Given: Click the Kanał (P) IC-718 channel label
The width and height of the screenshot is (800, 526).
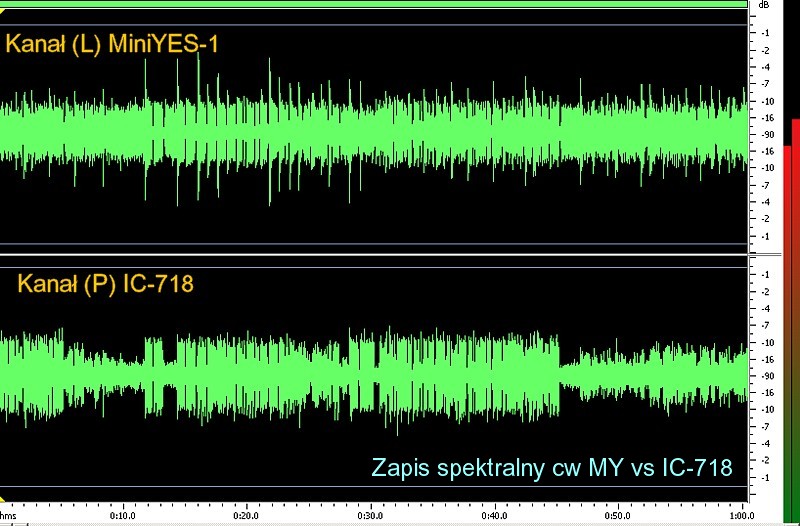Looking at the screenshot, I should click(x=104, y=285).
